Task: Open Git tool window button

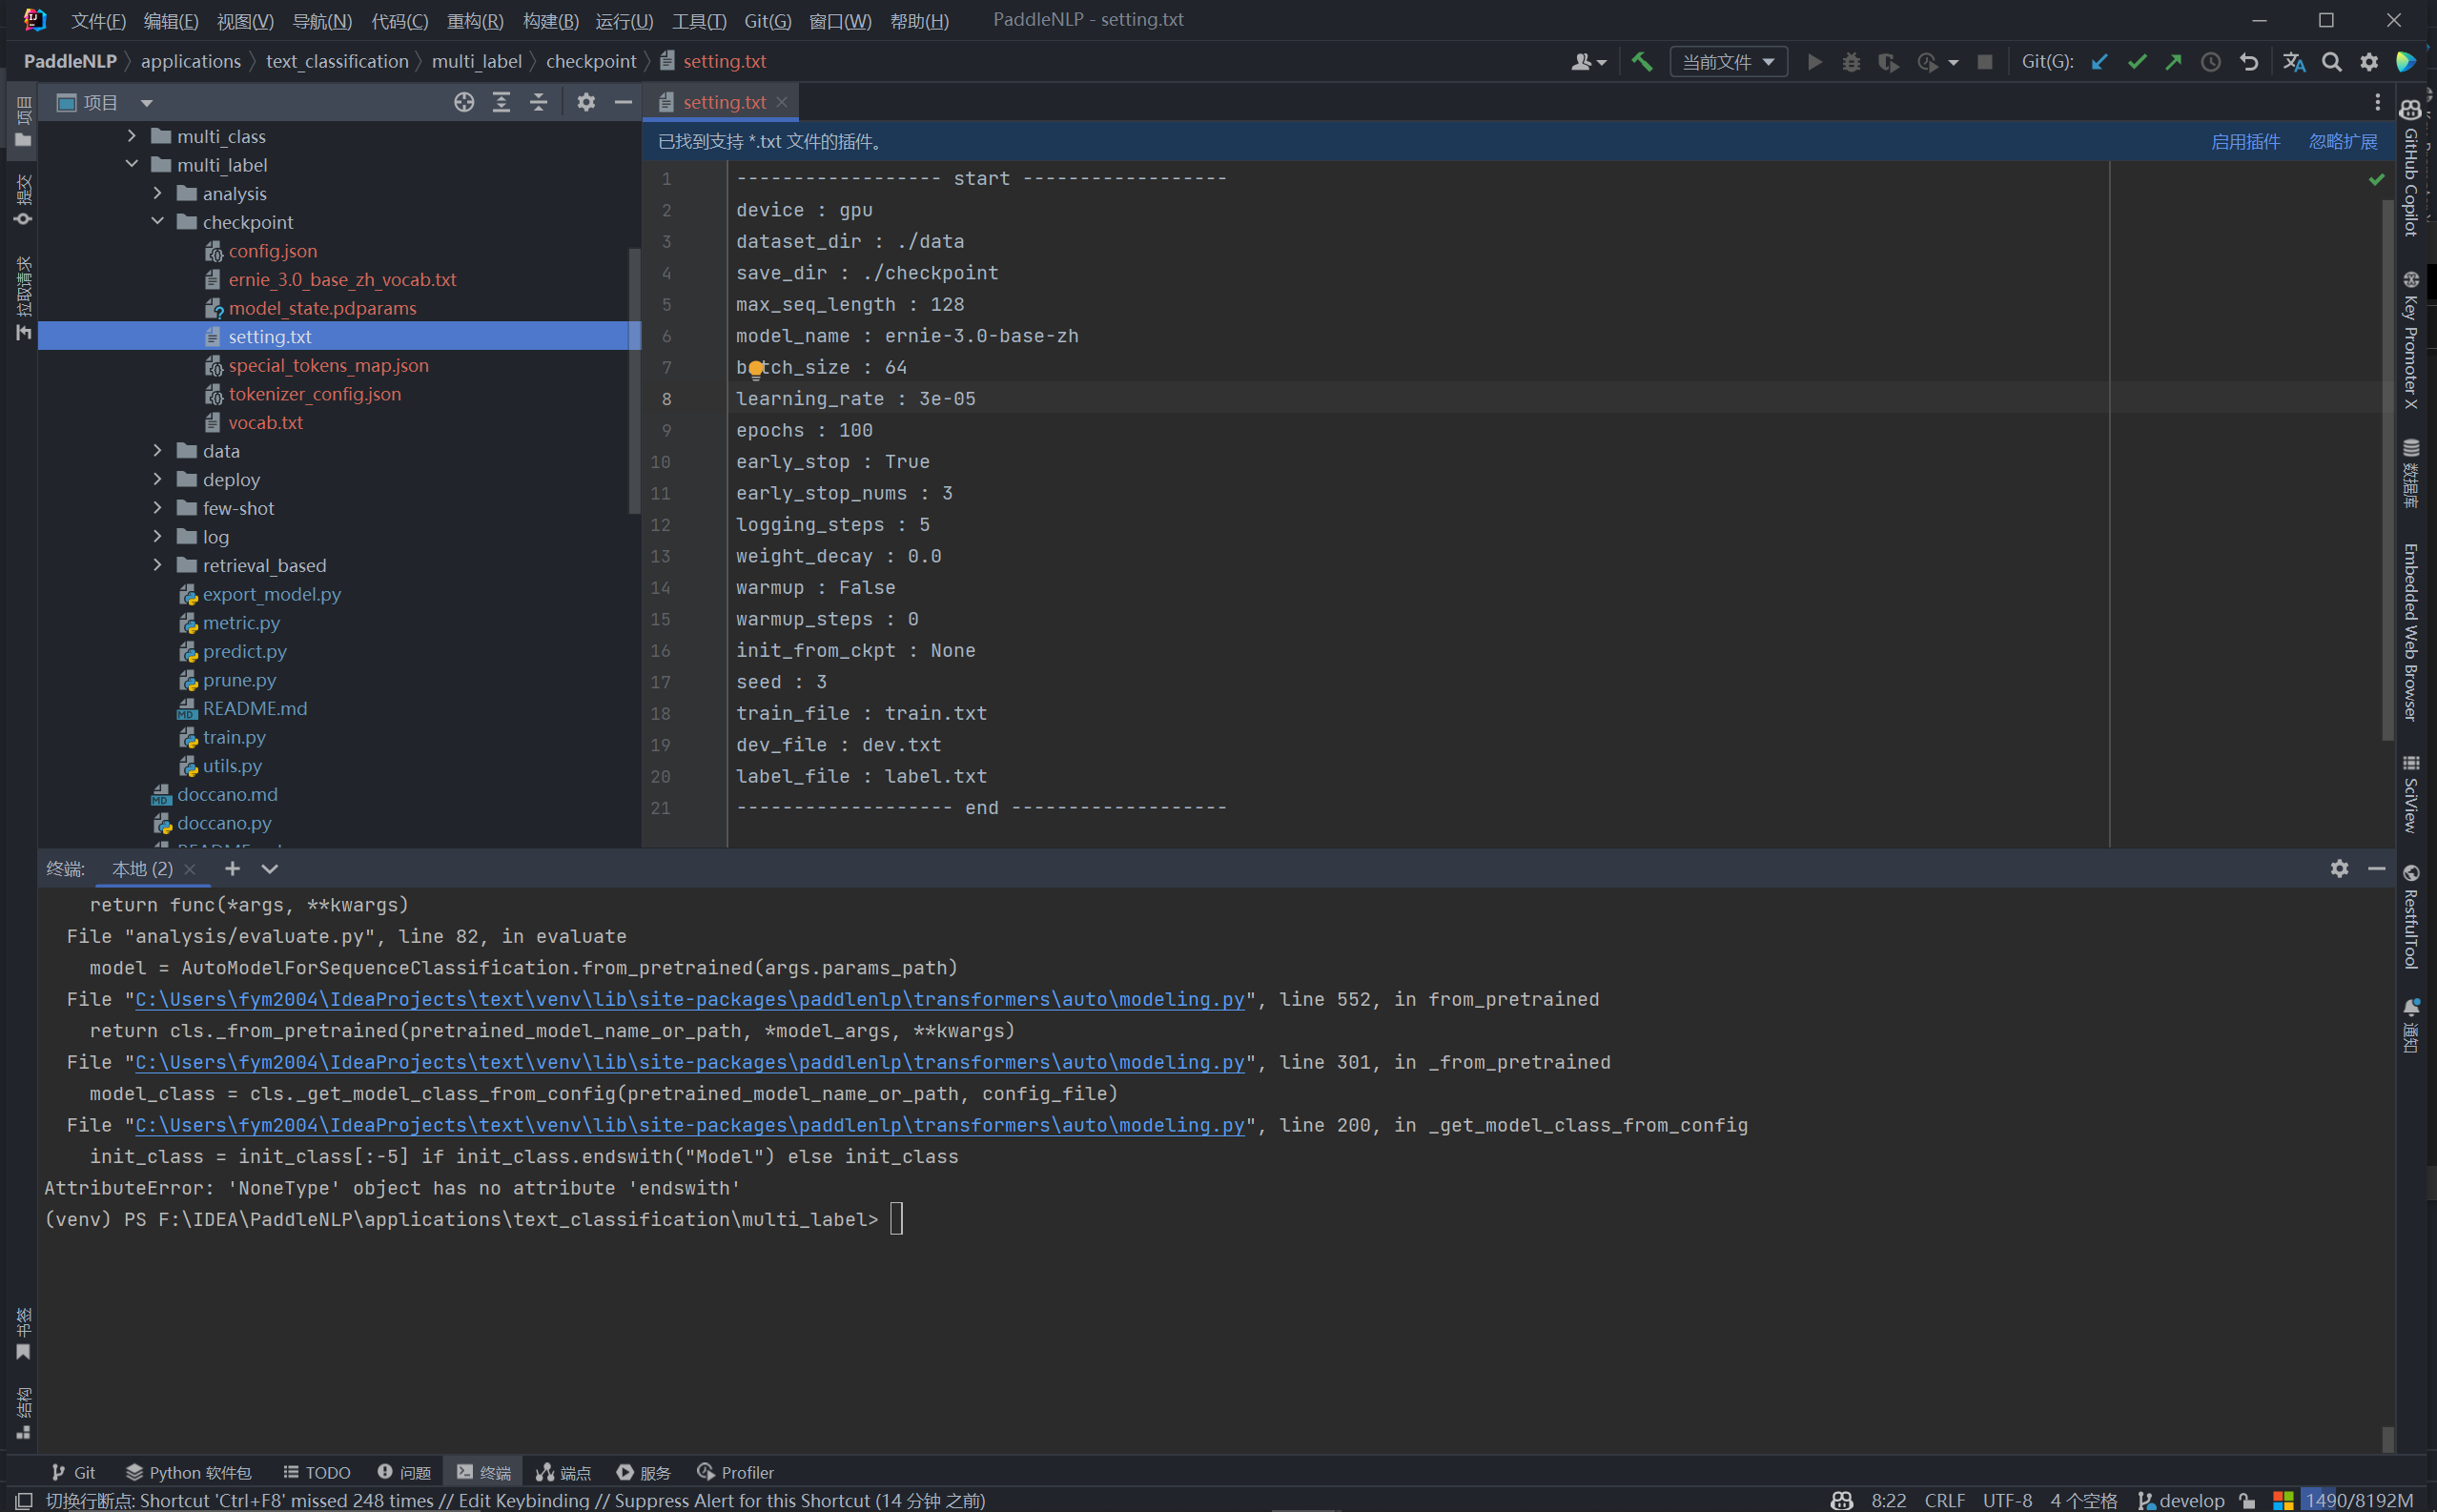Action: click(73, 1471)
